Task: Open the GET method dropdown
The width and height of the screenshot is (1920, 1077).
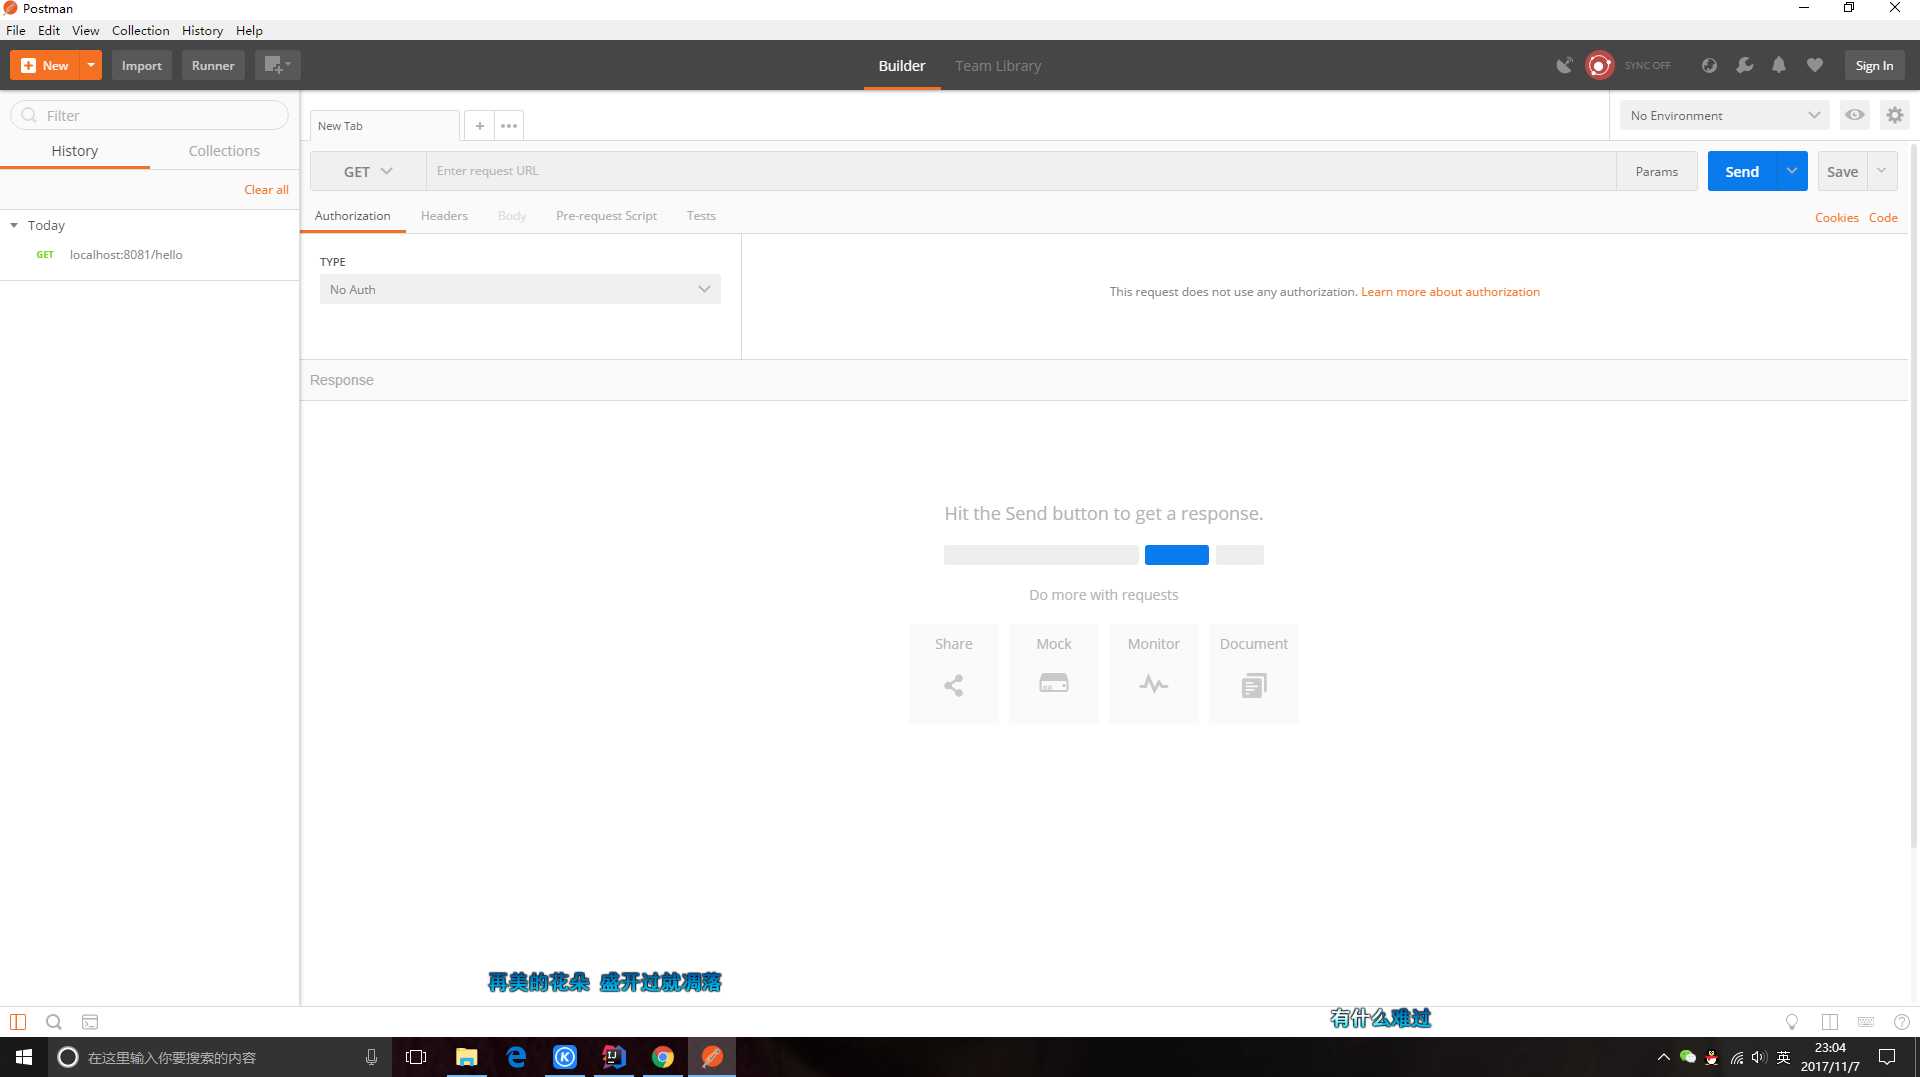Action: coord(368,171)
